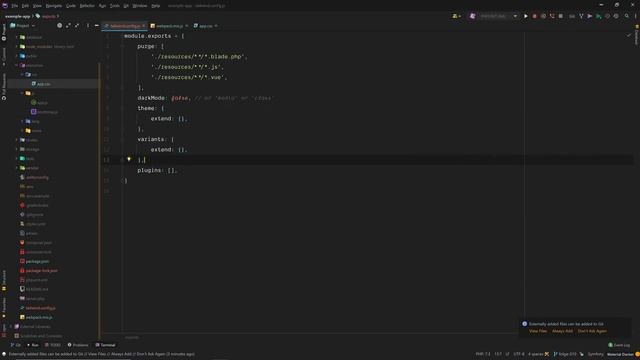Click Collapse All icon in Project panel
Viewport: 640px width, 360px height.
77,26
